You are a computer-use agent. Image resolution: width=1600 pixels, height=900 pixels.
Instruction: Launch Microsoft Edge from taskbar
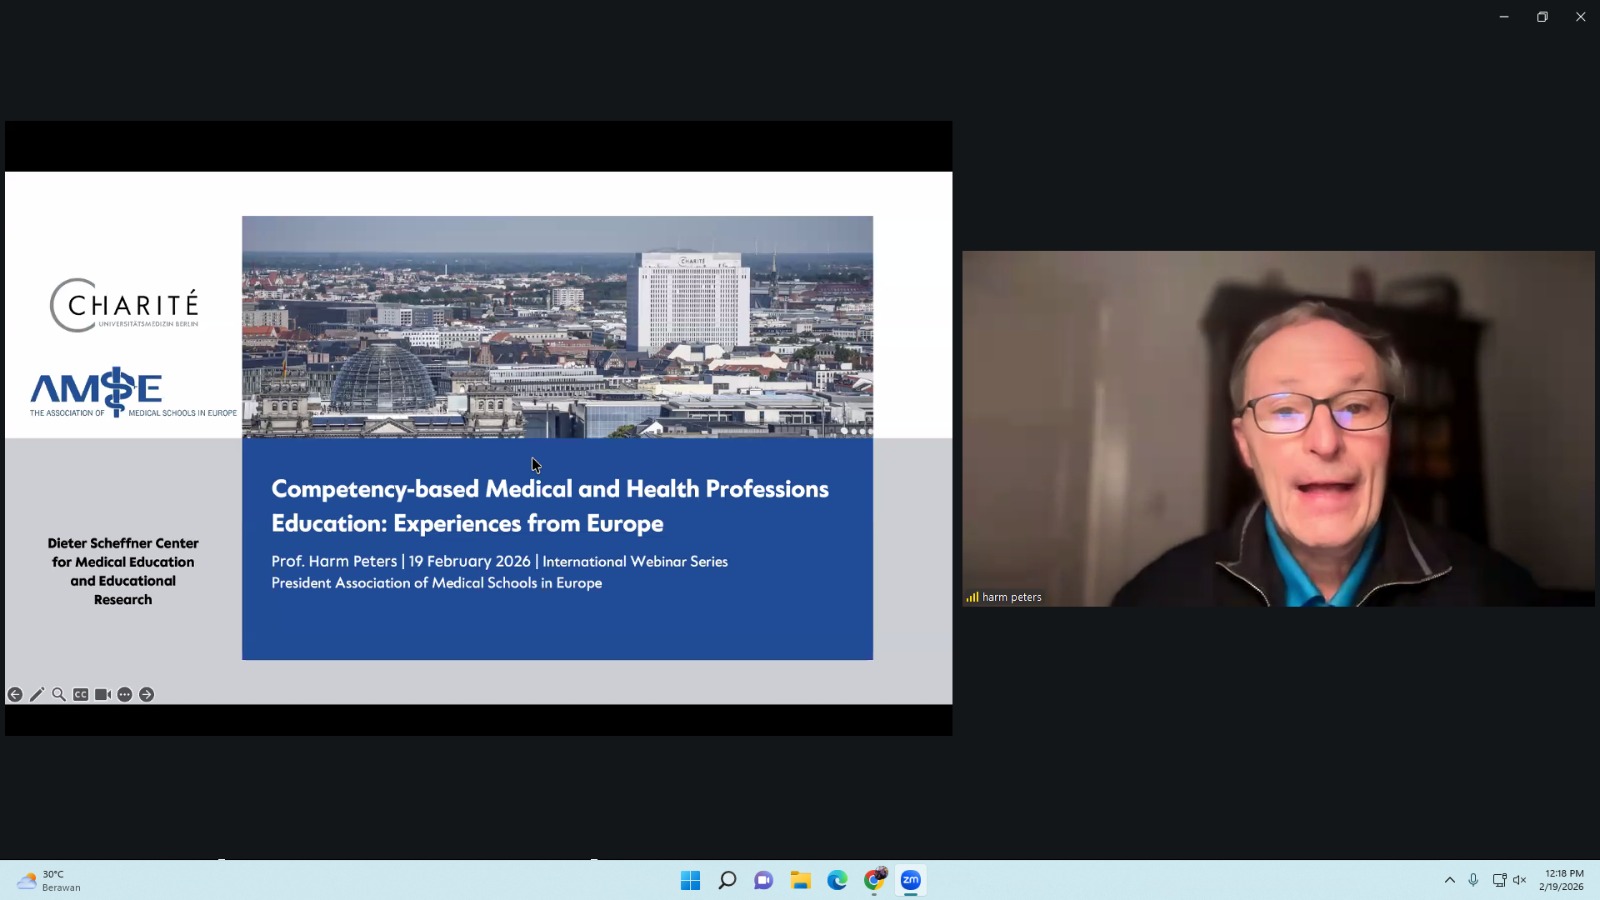click(837, 880)
